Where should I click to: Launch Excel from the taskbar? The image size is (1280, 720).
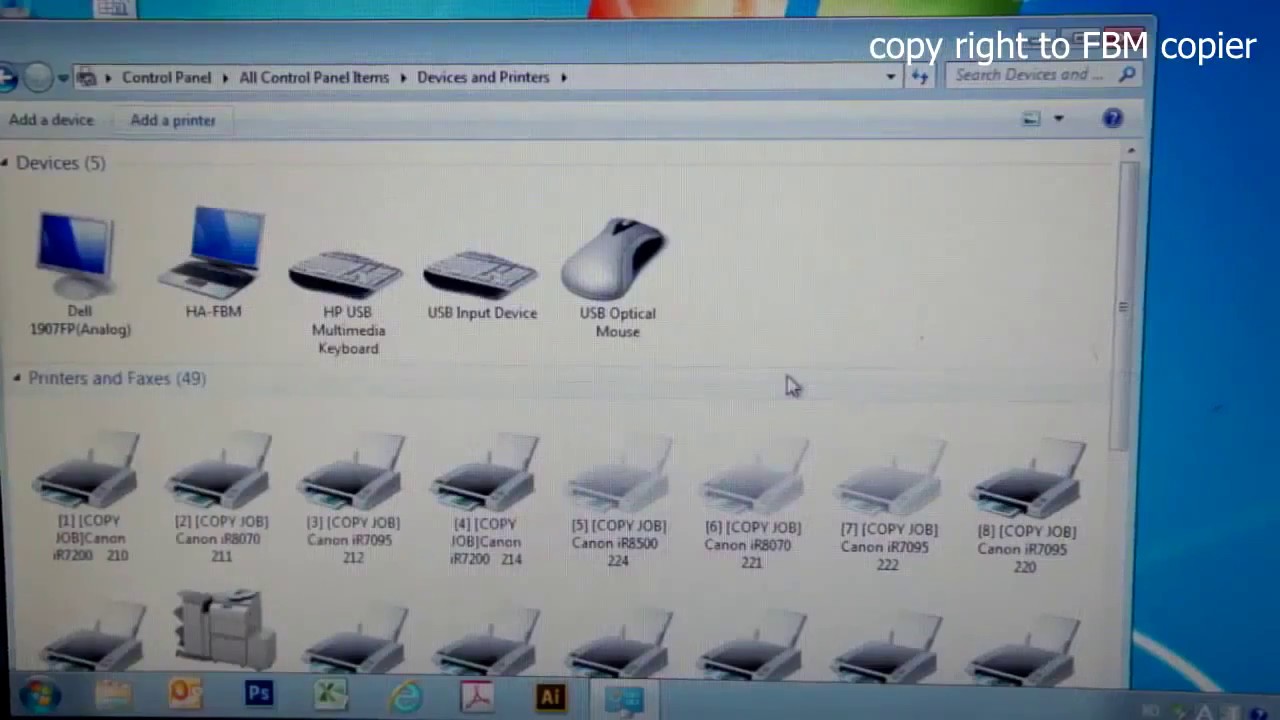point(331,694)
